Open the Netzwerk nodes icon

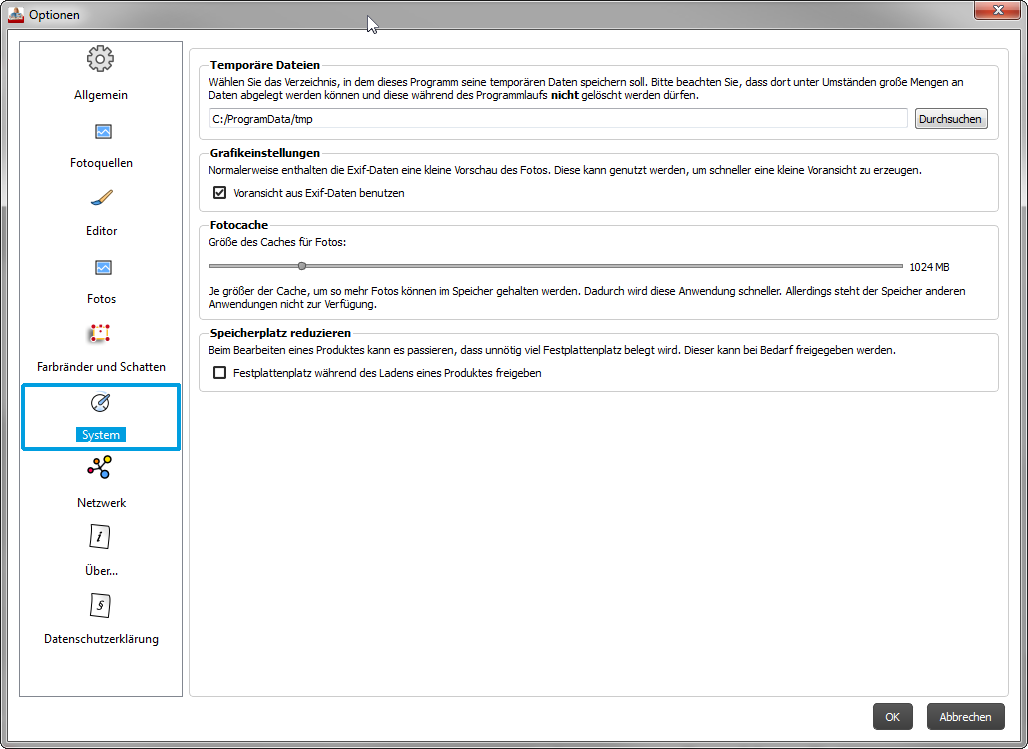(x=100, y=468)
